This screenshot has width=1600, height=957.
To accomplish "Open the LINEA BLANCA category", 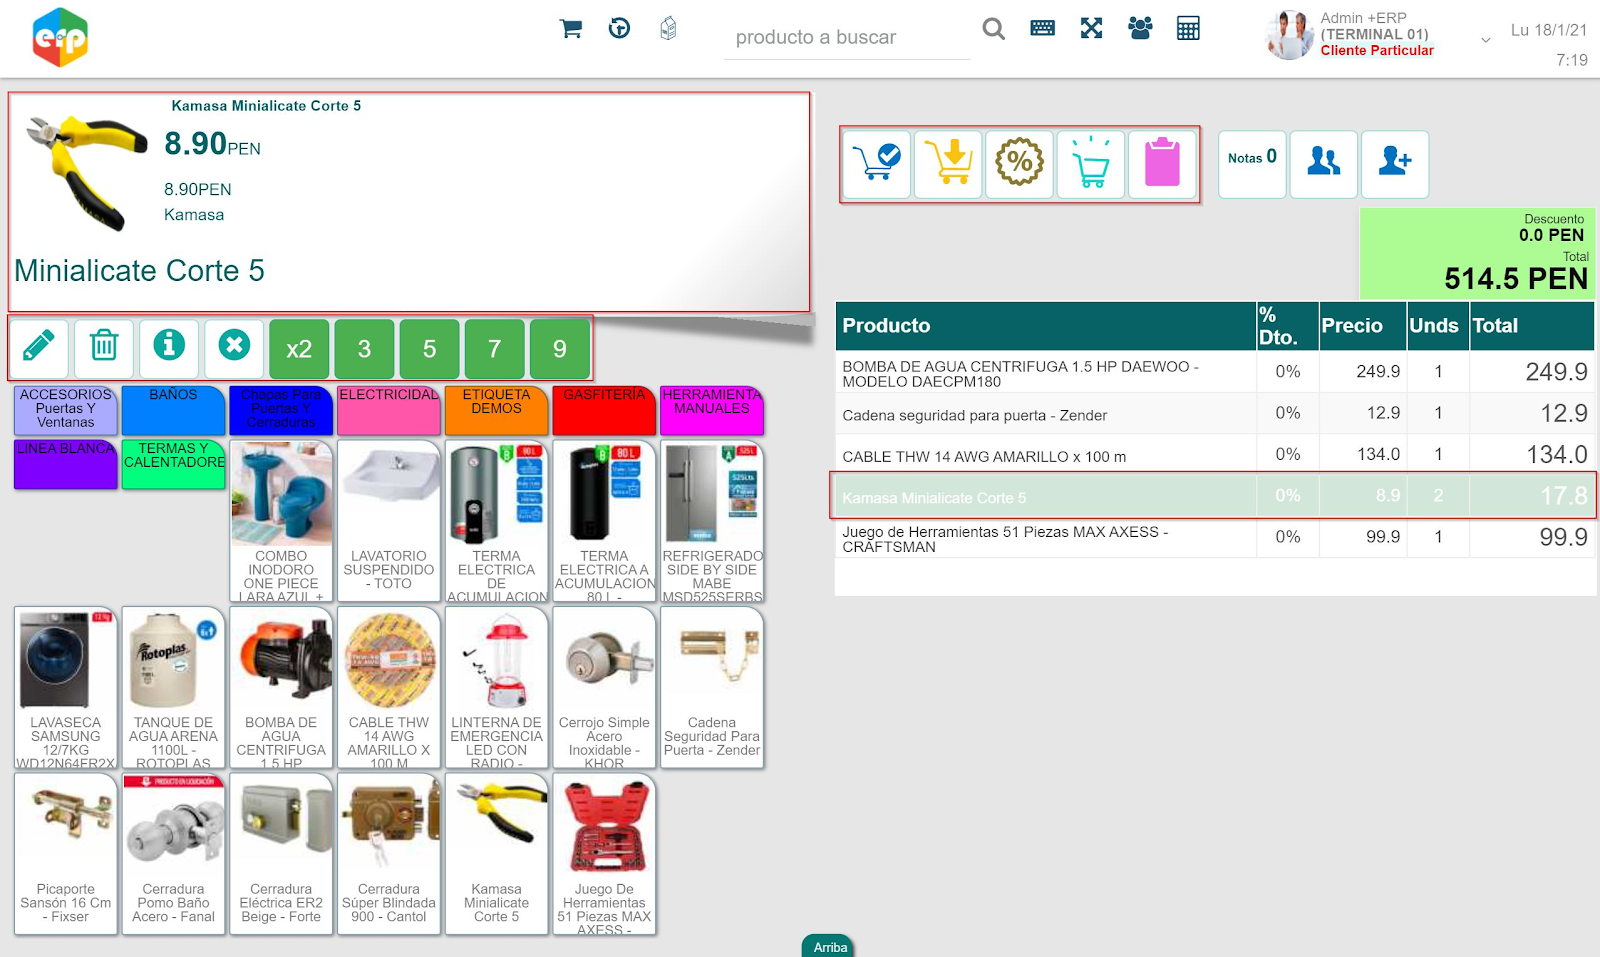I will [66, 464].
